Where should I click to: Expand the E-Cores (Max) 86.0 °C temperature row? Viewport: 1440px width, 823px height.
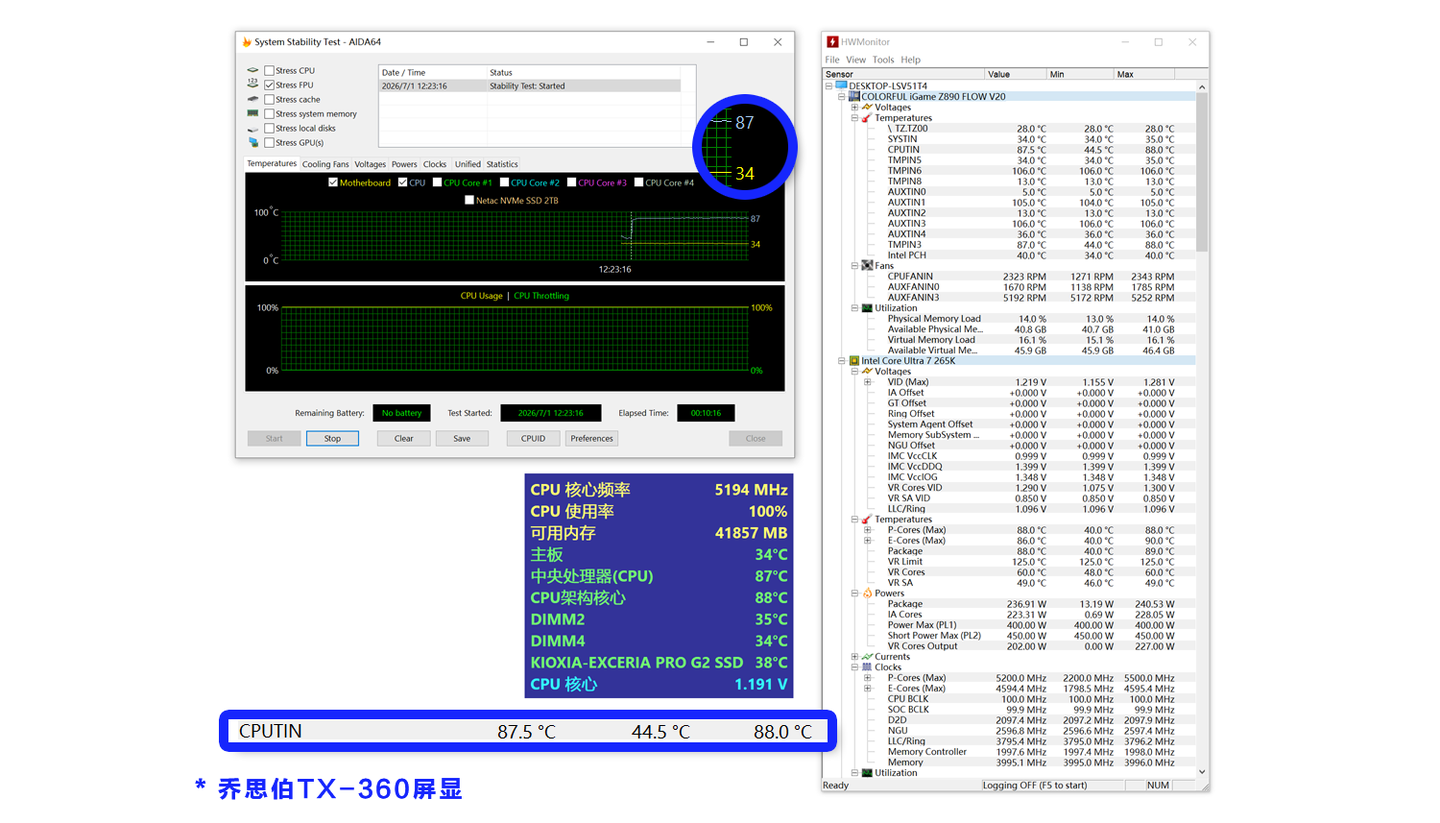tap(868, 541)
